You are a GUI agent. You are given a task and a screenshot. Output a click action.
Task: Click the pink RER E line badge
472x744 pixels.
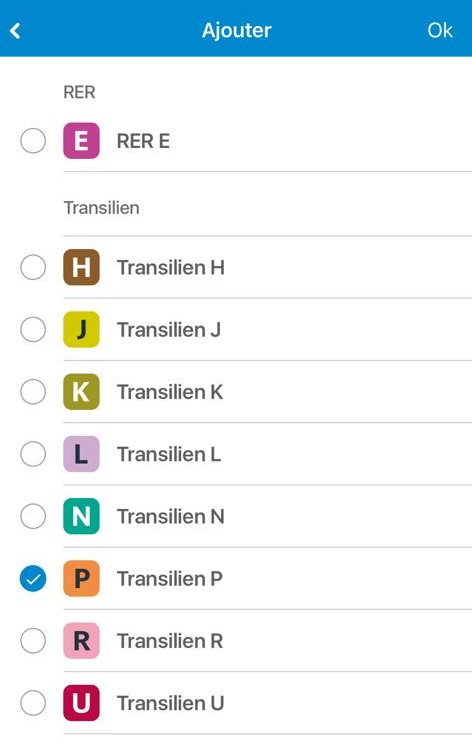tap(81, 141)
